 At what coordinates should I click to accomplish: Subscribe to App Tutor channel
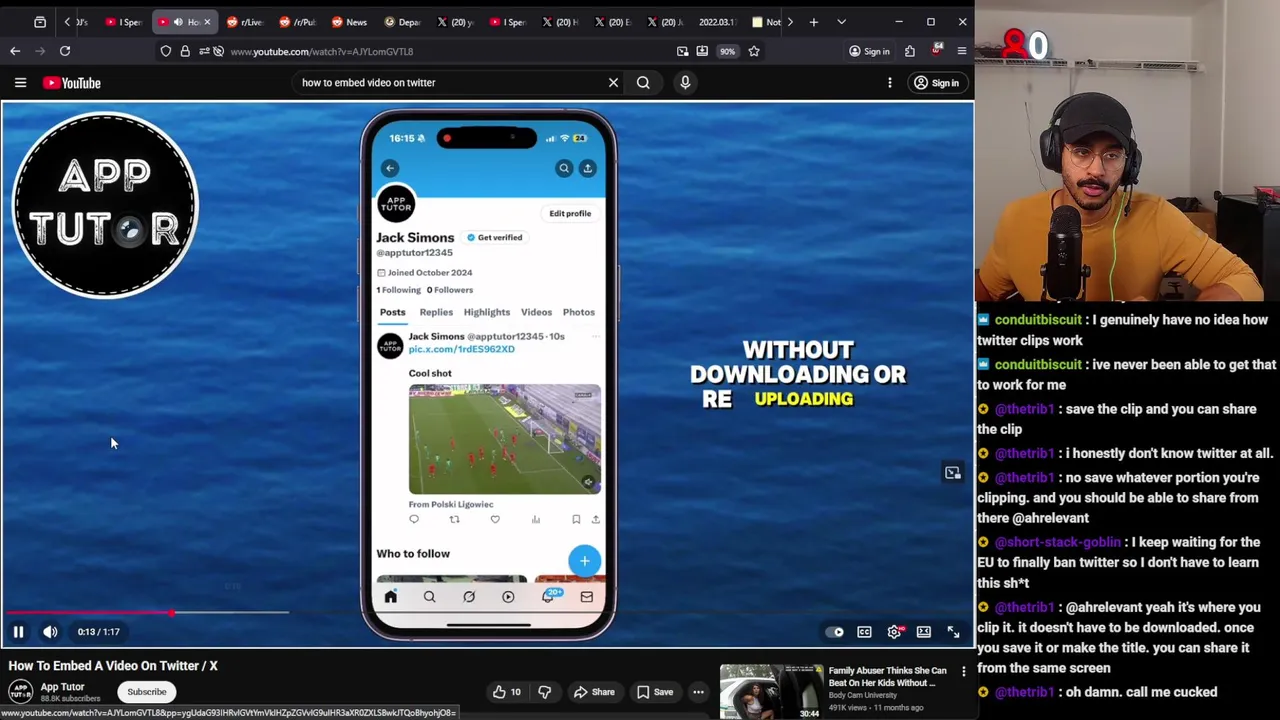click(x=147, y=692)
